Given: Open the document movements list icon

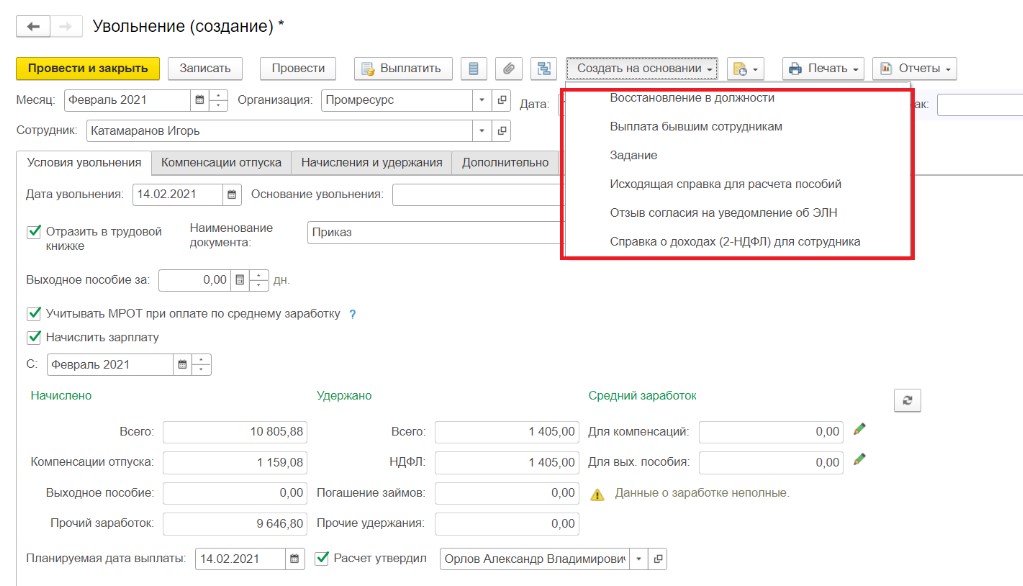Looking at the screenshot, I should tap(474, 68).
